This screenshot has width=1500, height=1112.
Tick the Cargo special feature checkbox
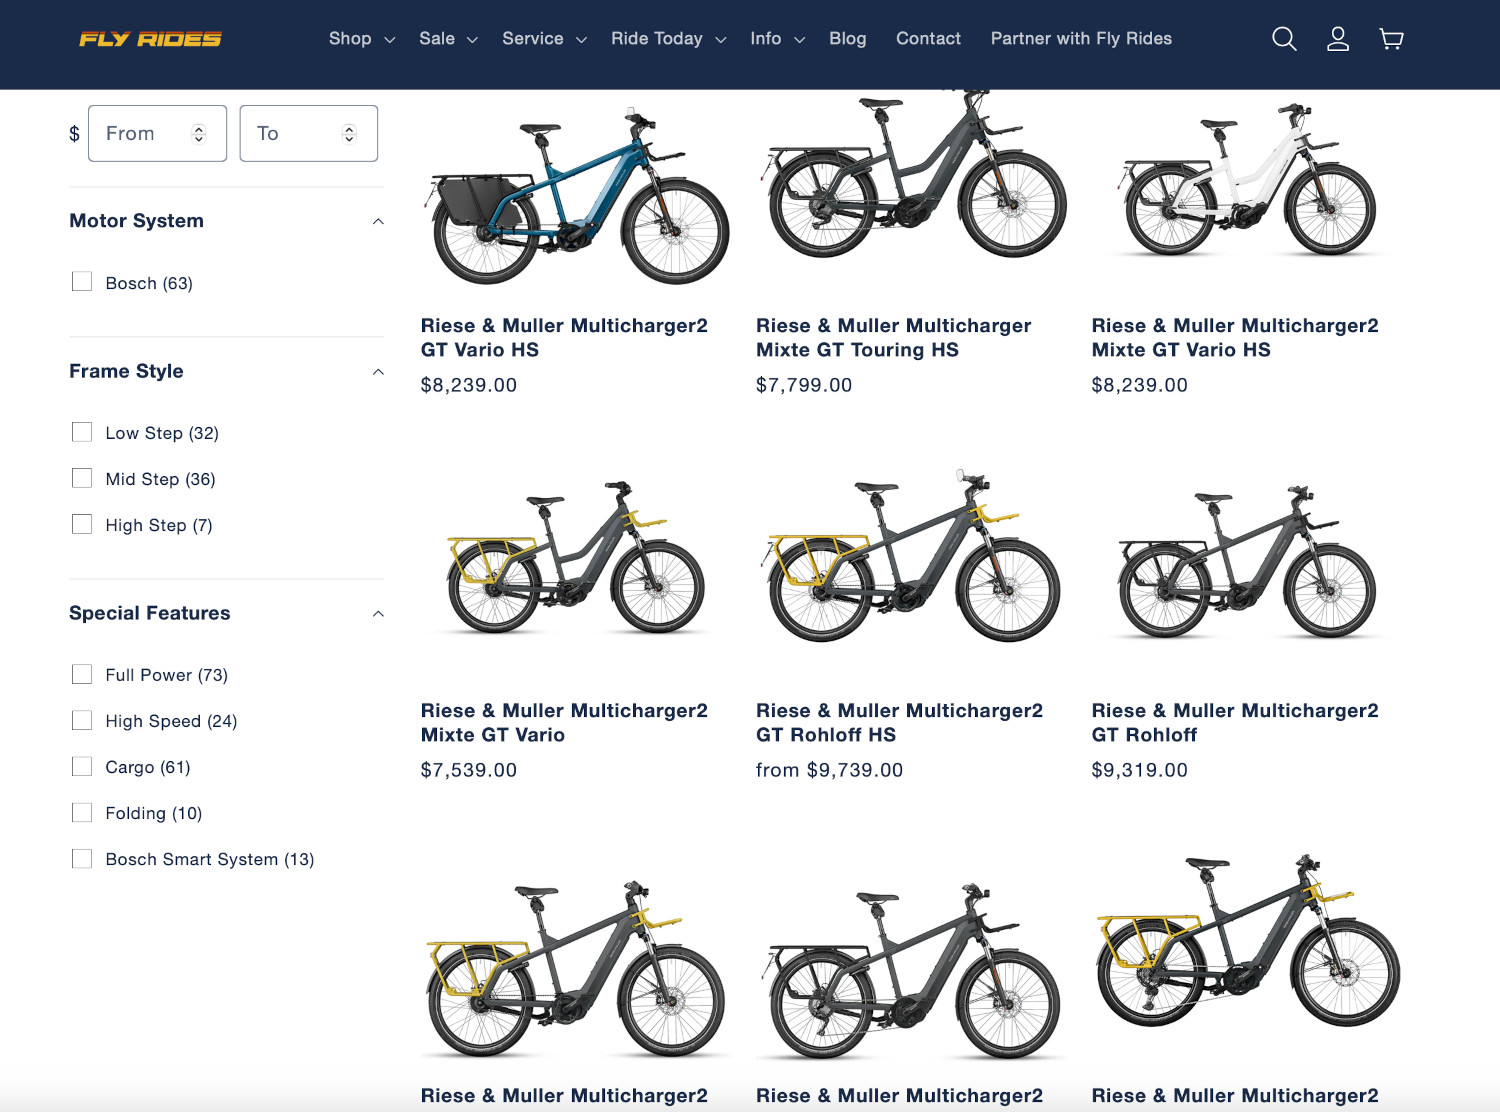pos(82,766)
